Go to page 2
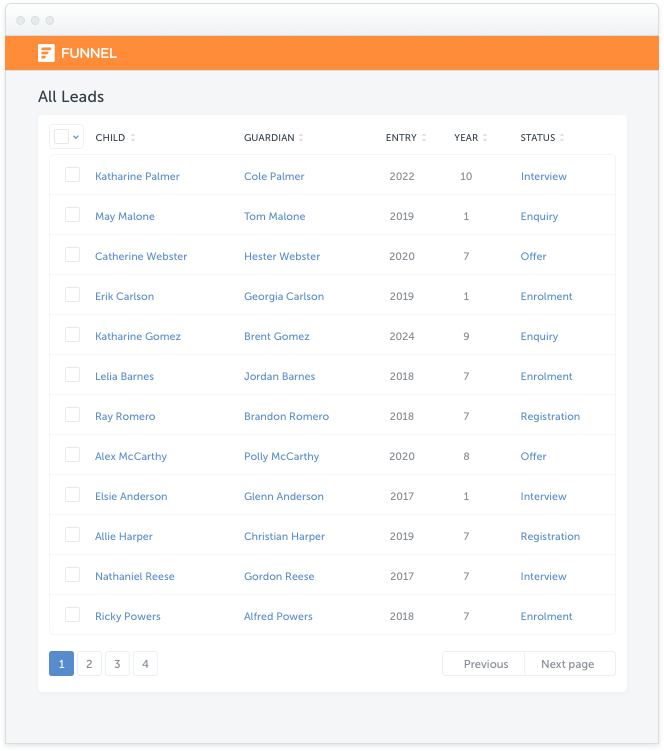664x751 pixels. pyautogui.click(x=89, y=664)
